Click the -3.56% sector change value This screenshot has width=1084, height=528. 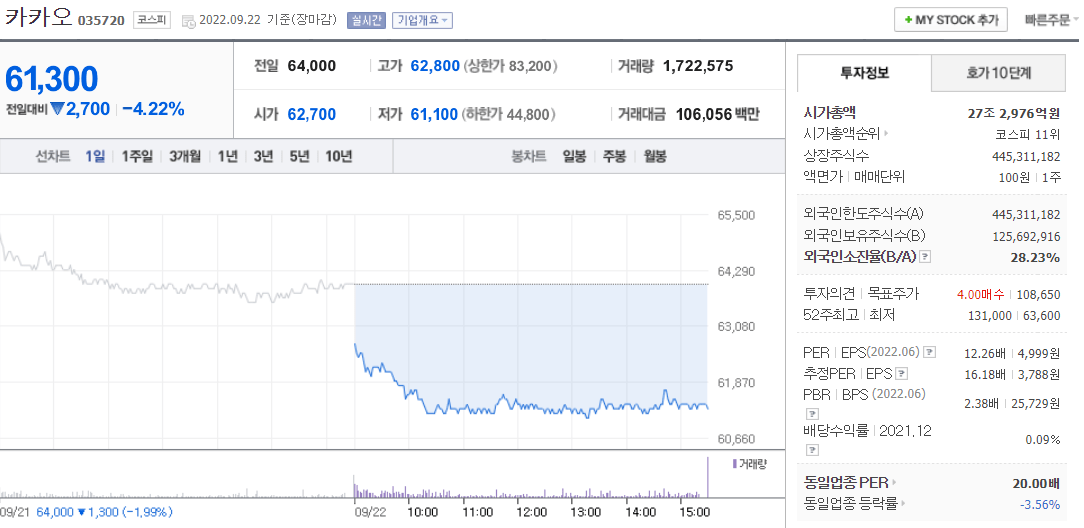[1040, 505]
